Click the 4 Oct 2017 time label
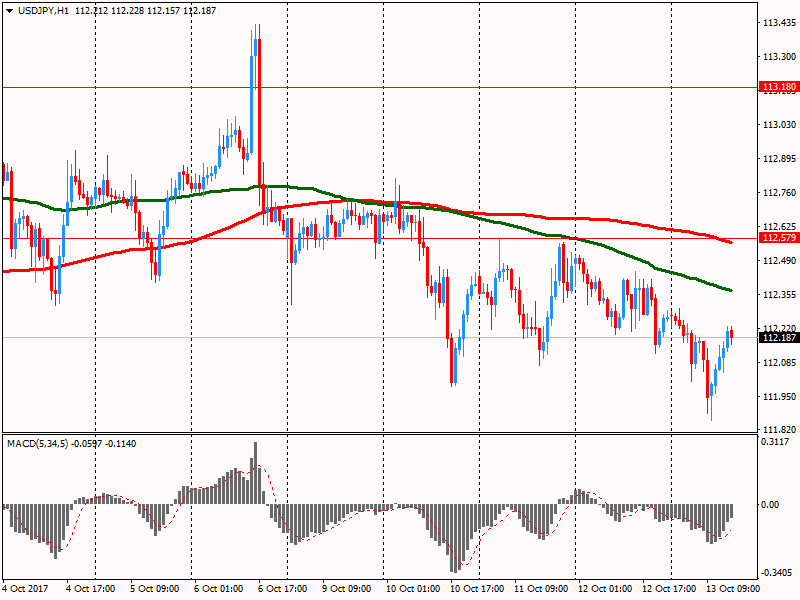 [x=26, y=589]
